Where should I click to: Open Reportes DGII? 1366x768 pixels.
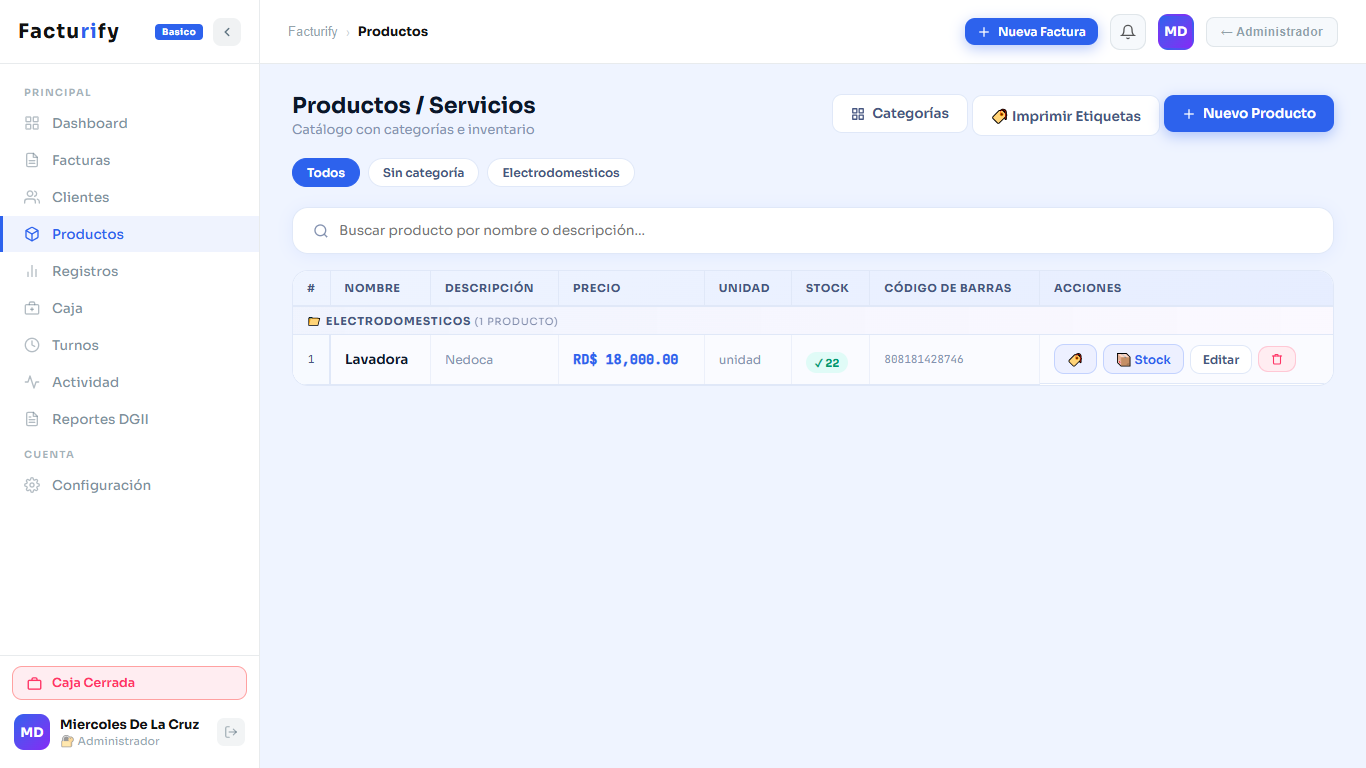129,419
